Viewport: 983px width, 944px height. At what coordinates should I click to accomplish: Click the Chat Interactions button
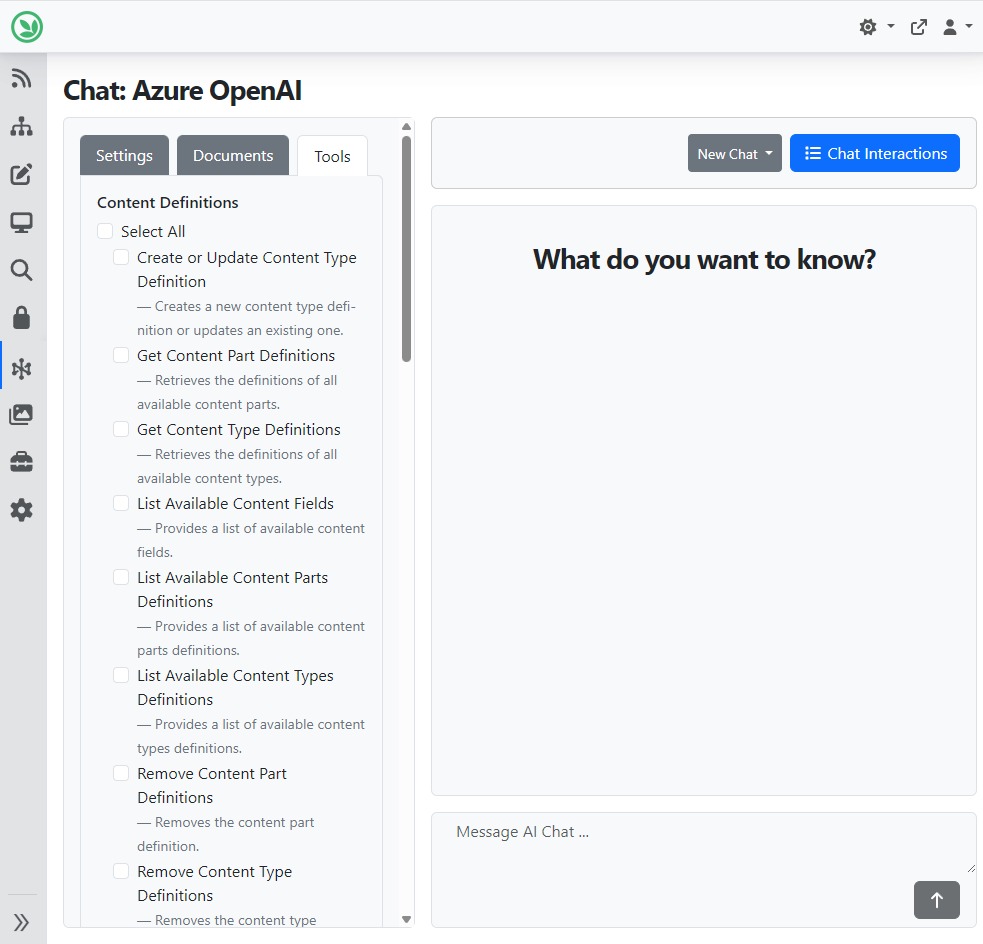(x=875, y=153)
